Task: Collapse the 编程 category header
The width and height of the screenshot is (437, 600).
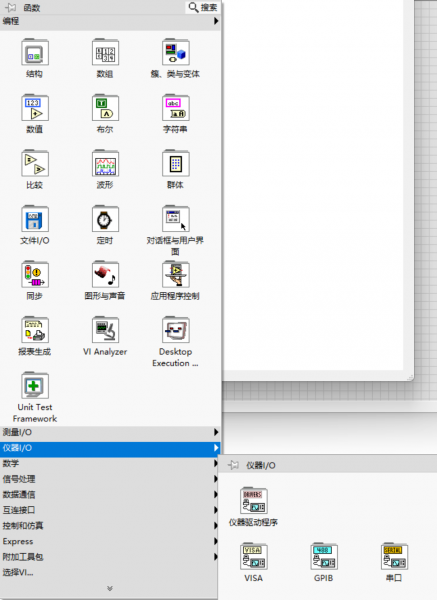Action: point(110,21)
